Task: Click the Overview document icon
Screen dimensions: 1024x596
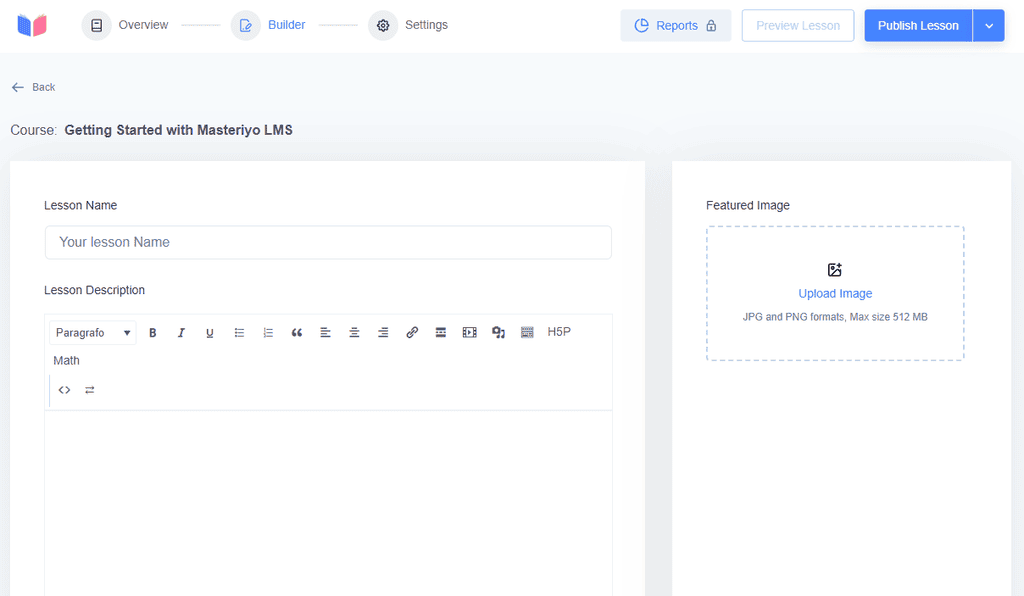Action: [x=97, y=25]
